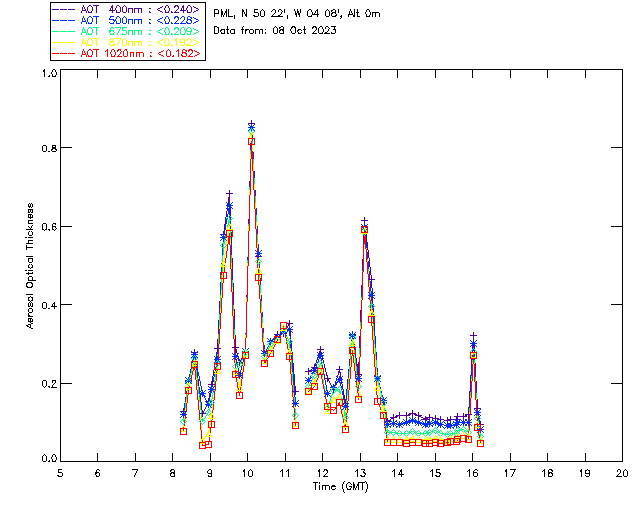Click the x-axis label 8
The image size is (640, 512).
[173, 473]
